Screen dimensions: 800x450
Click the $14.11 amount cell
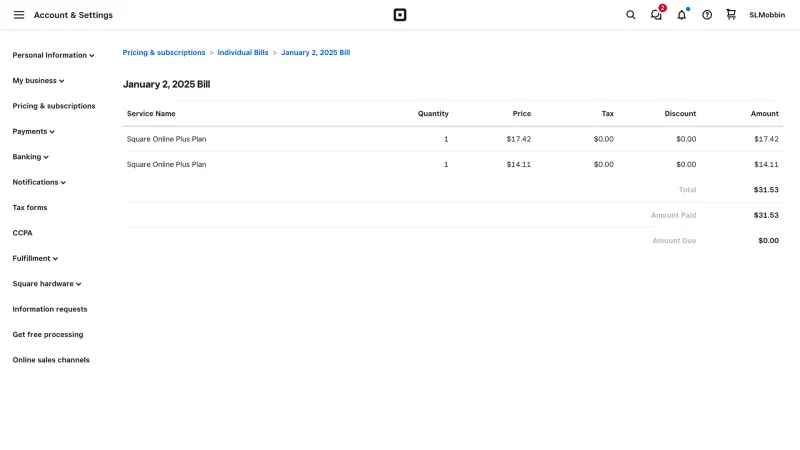point(766,164)
